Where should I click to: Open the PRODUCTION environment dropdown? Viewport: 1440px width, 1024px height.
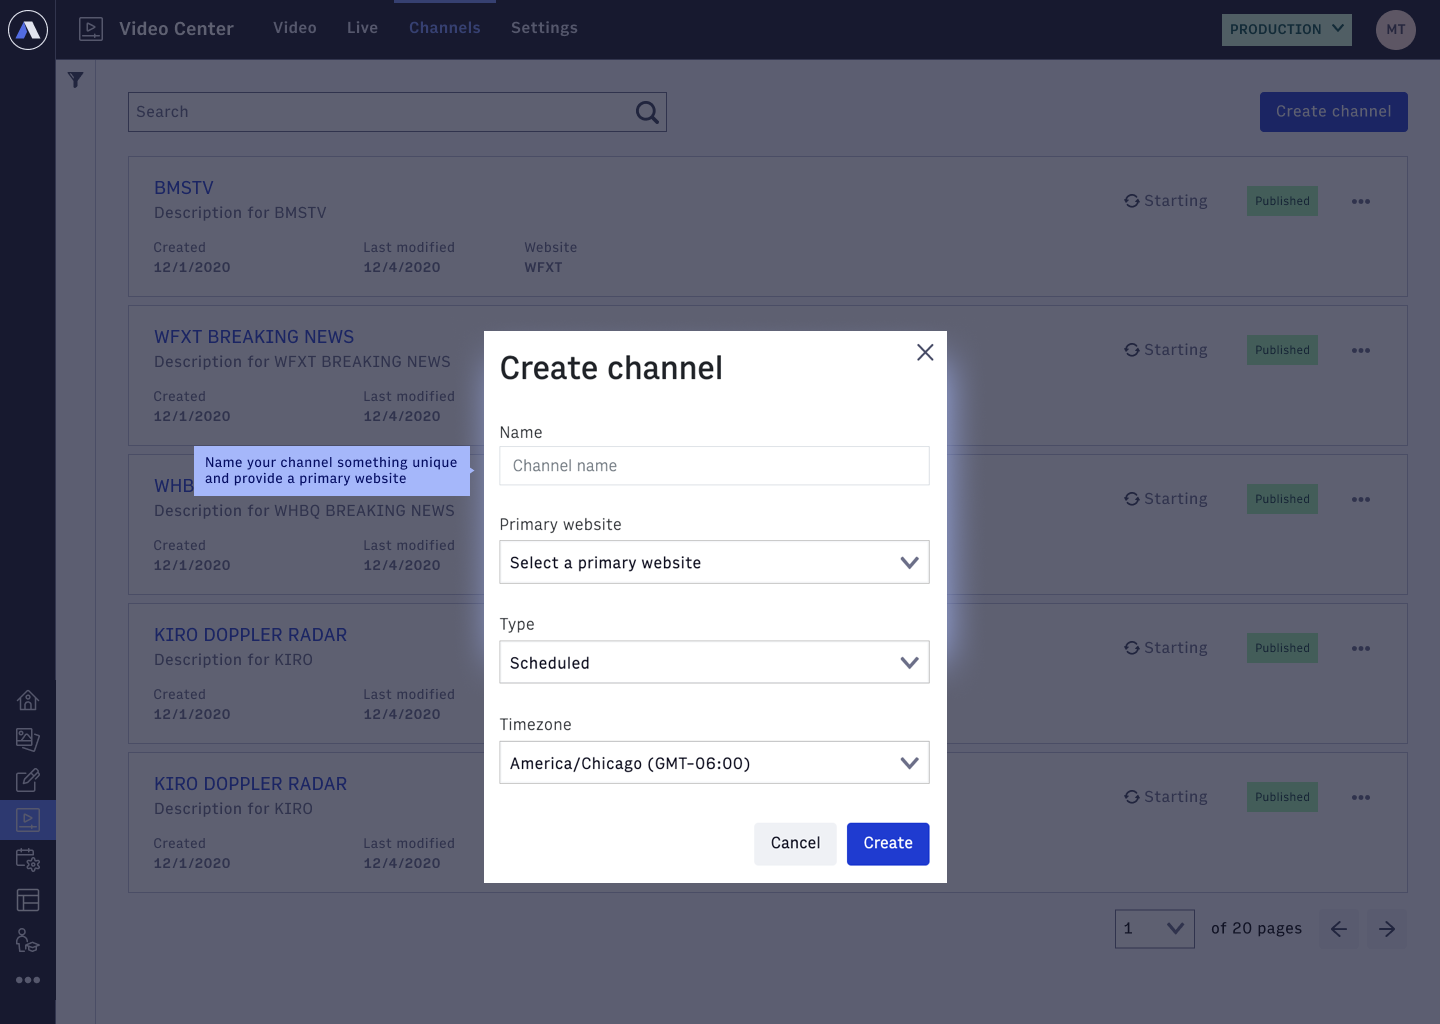1287,29
